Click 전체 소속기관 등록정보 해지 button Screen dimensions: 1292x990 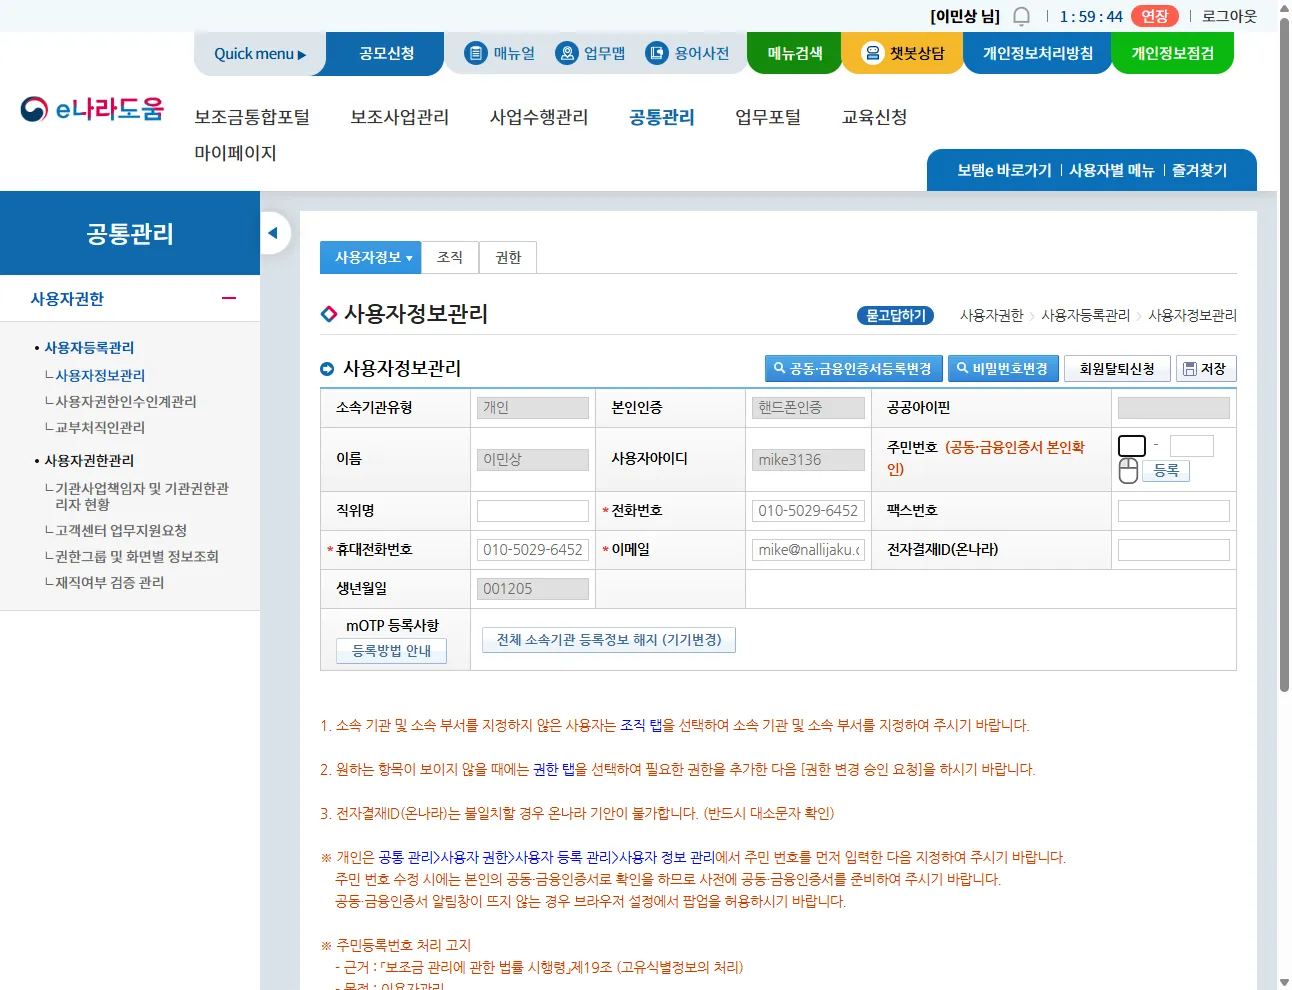[x=609, y=640]
